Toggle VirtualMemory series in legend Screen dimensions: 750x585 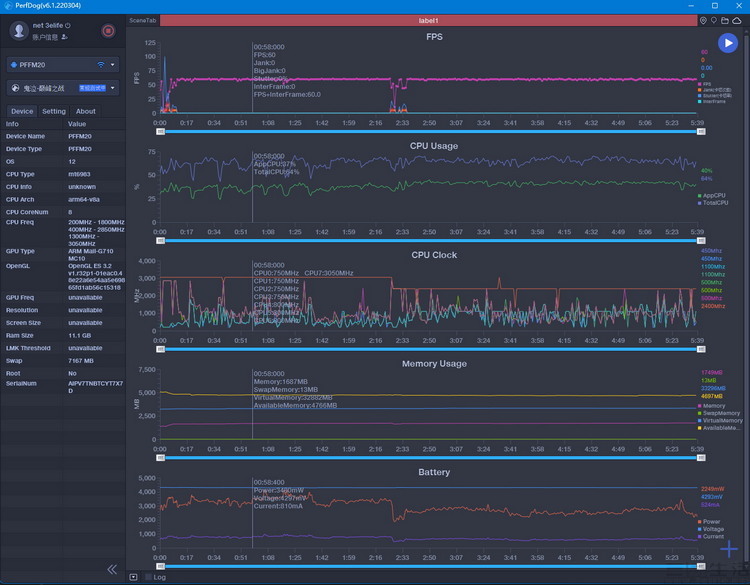[x=720, y=420]
